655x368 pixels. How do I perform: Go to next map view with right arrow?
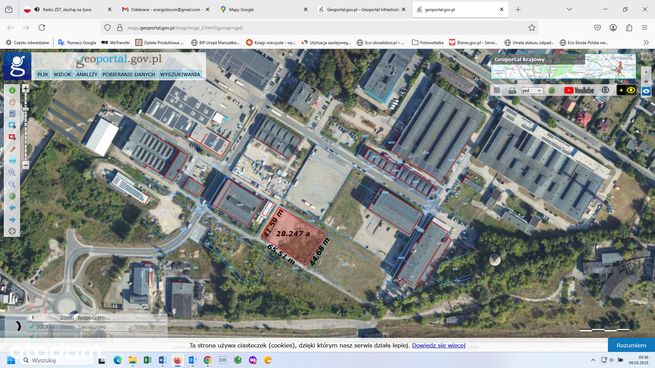[12, 219]
